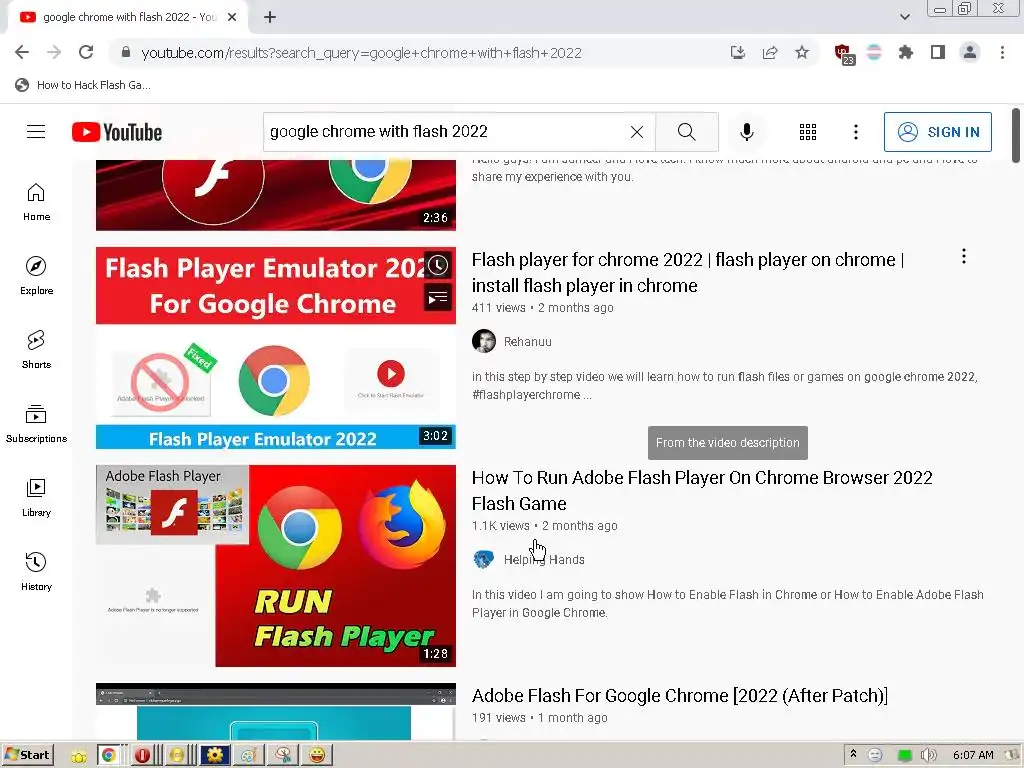This screenshot has height=768, width=1024.
Task: Share this page from the address bar
Action: coord(770,53)
